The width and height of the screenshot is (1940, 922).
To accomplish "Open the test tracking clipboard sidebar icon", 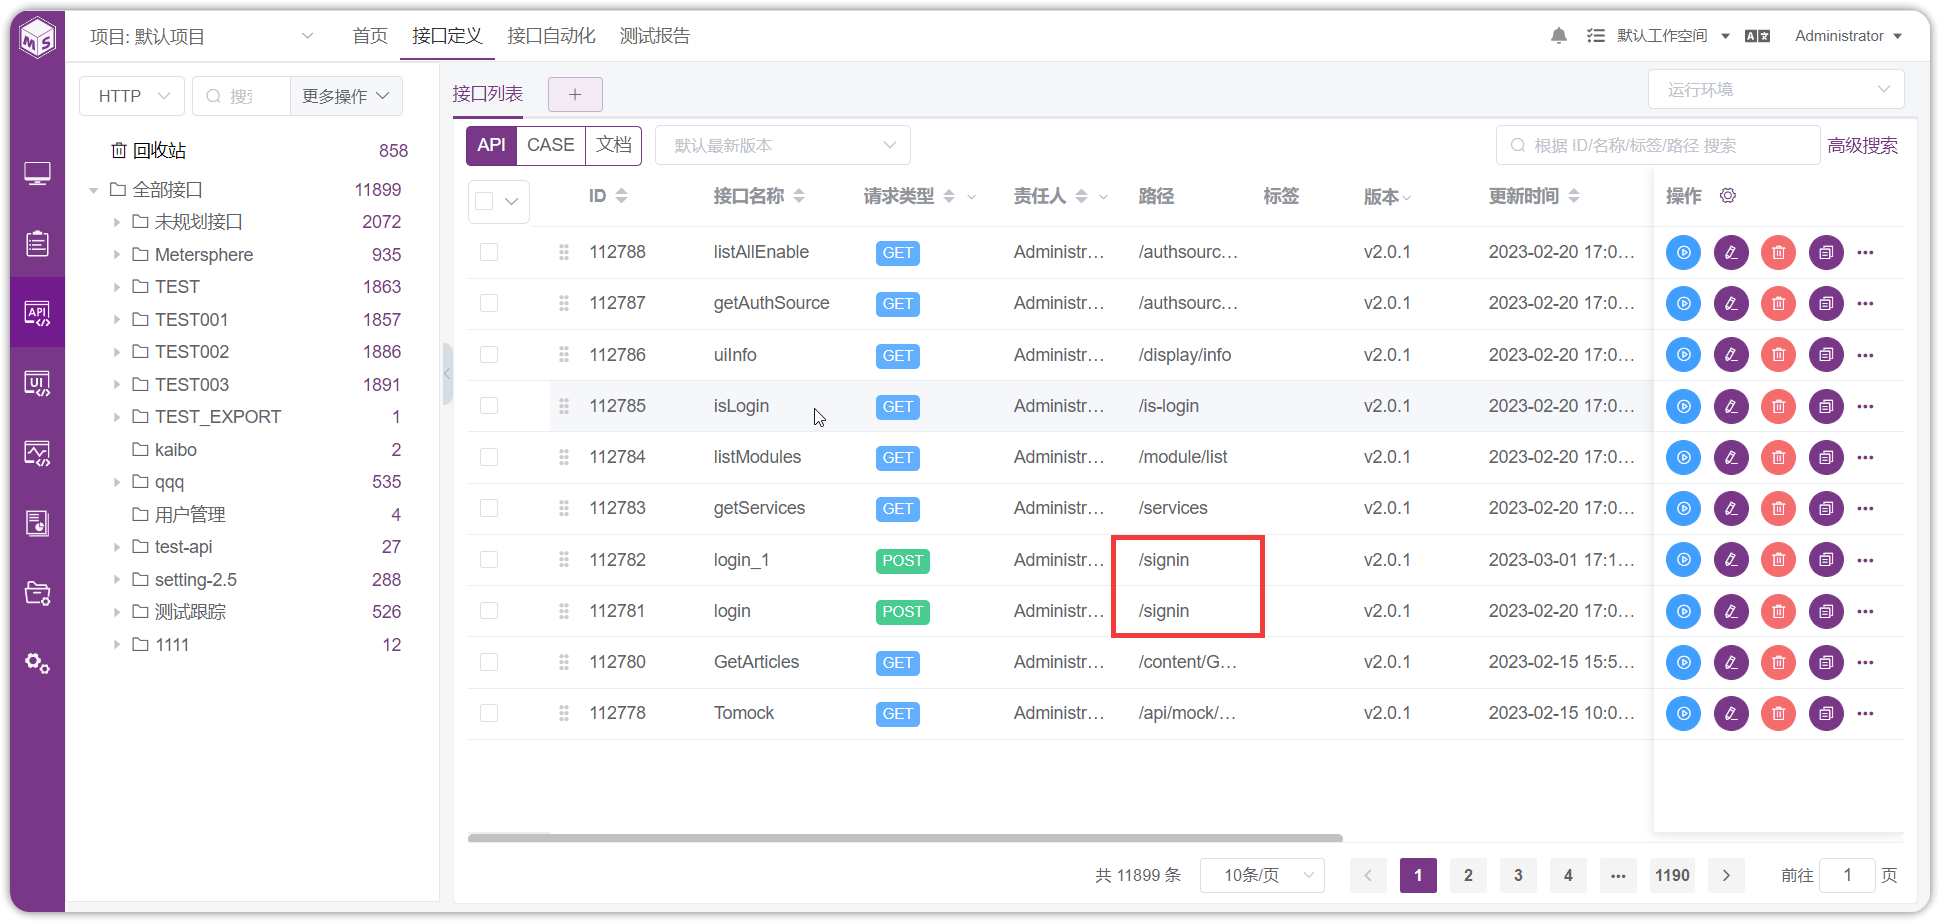I will click(x=37, y=243).
